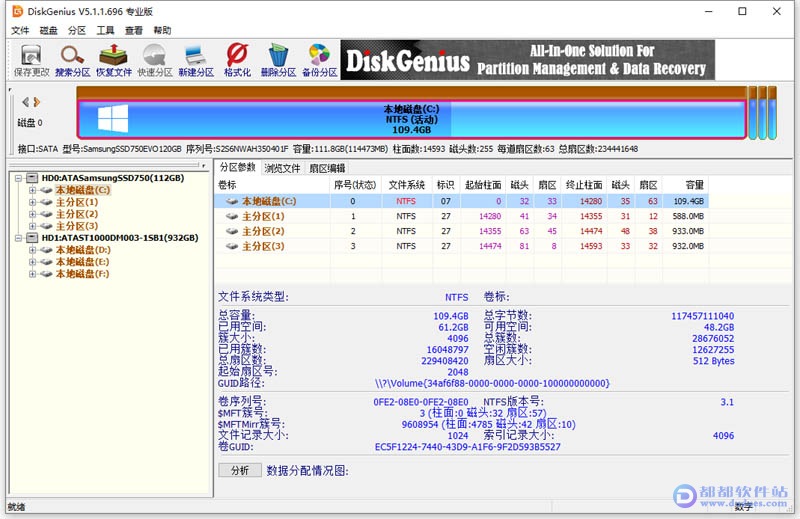
Task: Click the 快速分区 quick partition icon
Action: tap(155, 60)
